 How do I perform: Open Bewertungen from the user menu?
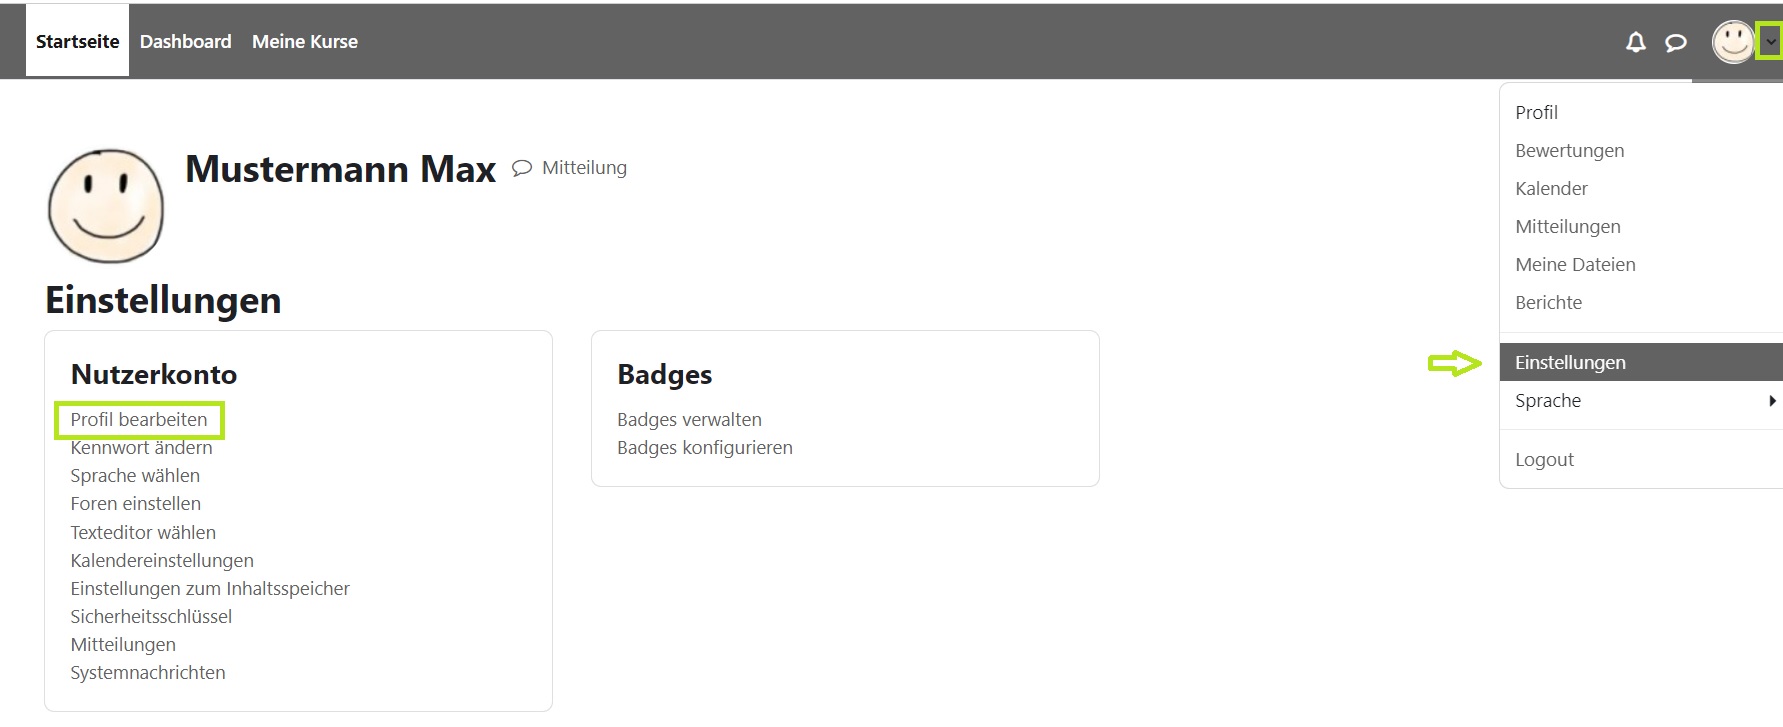(x=1569, y=150)
